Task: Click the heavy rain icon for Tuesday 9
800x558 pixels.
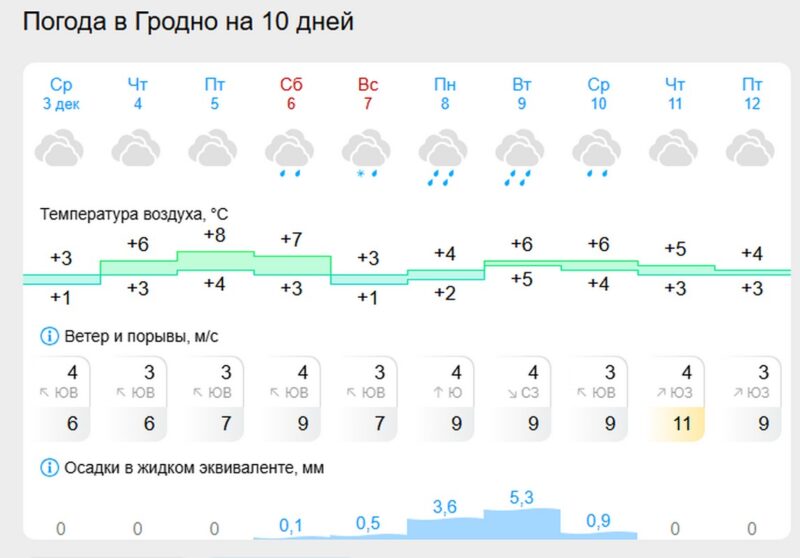Action: [521, 158]
